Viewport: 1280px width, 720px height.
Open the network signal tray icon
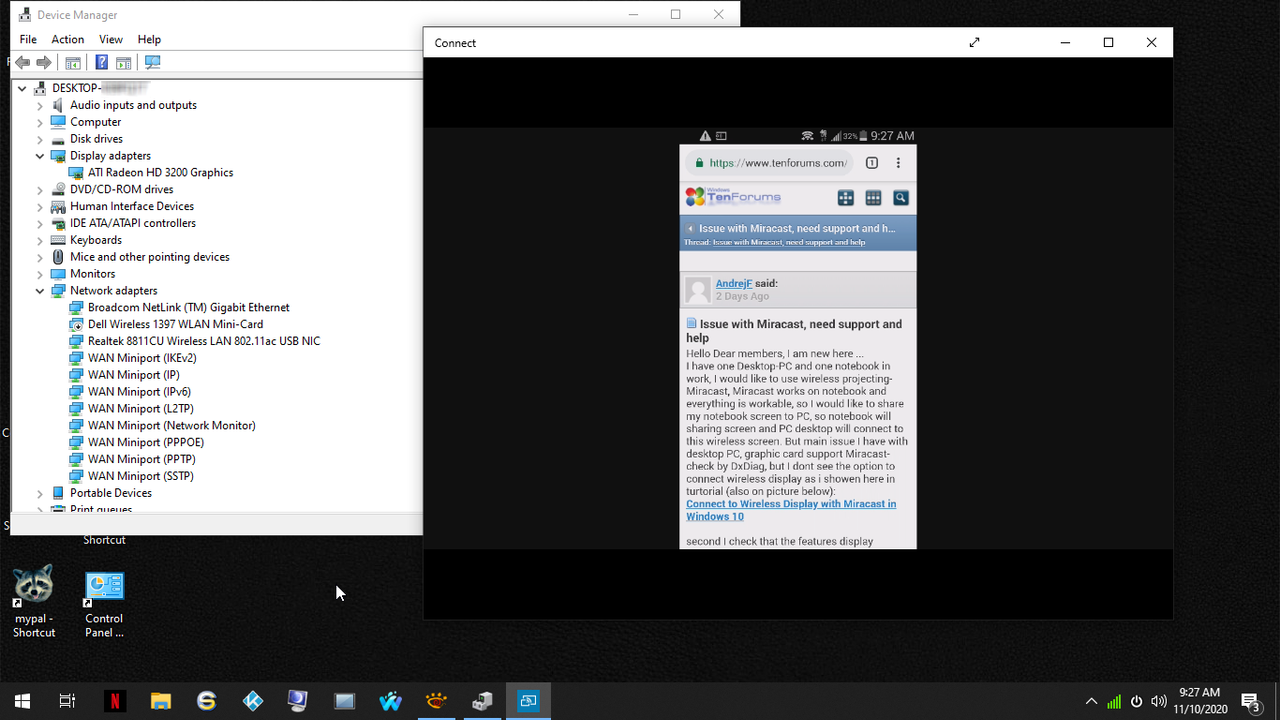pyautogui.click(x=1114, y=701)
